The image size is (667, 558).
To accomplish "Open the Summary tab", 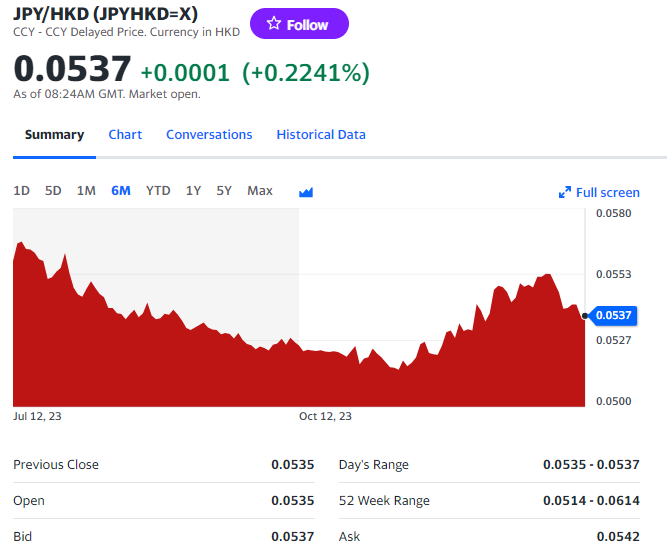I will tap(54, 135).
